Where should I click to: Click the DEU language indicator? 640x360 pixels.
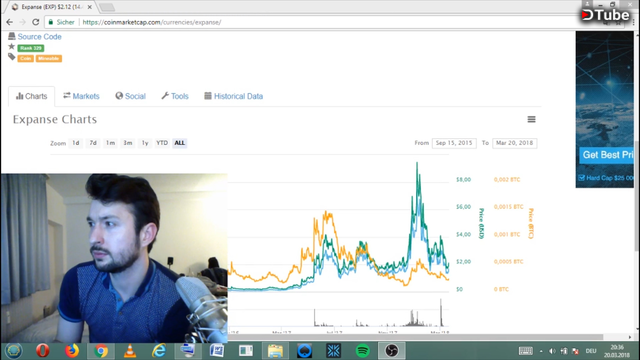pos(591,351)
